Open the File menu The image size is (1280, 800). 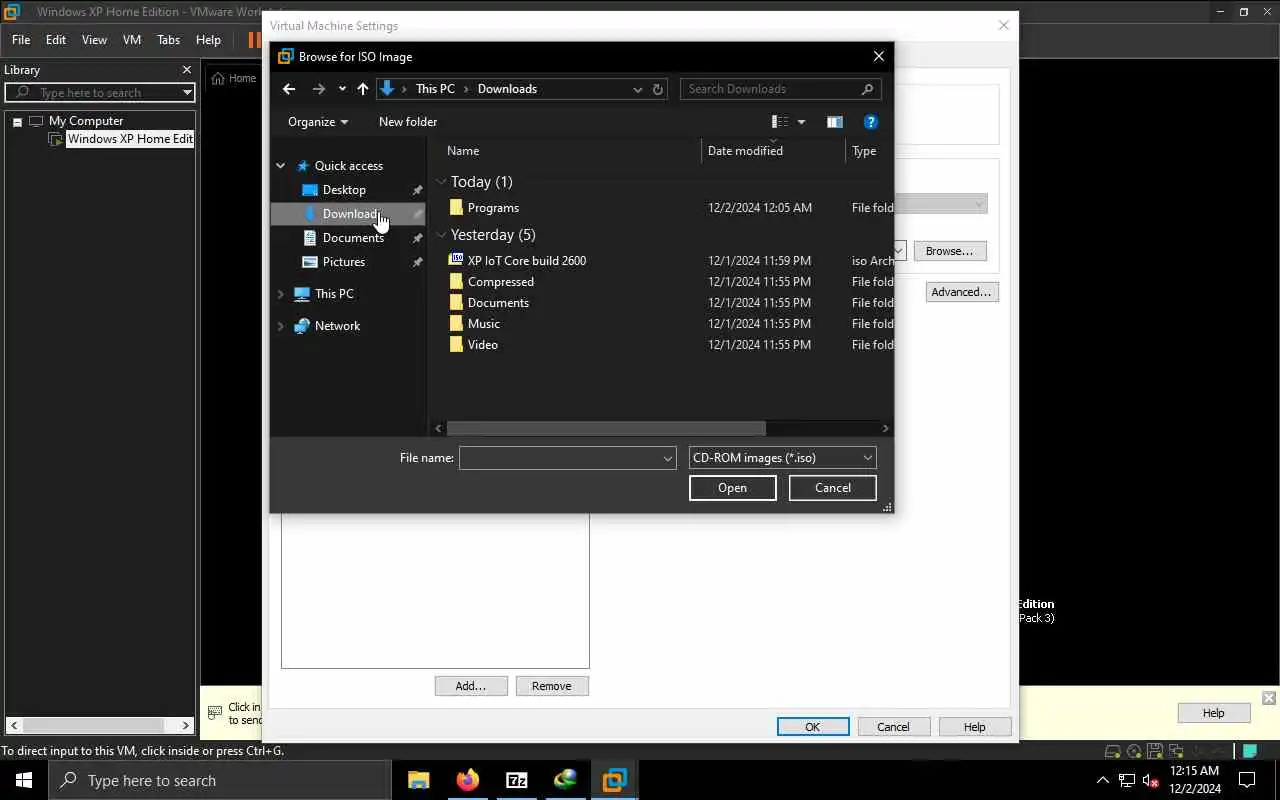(21, 40)
